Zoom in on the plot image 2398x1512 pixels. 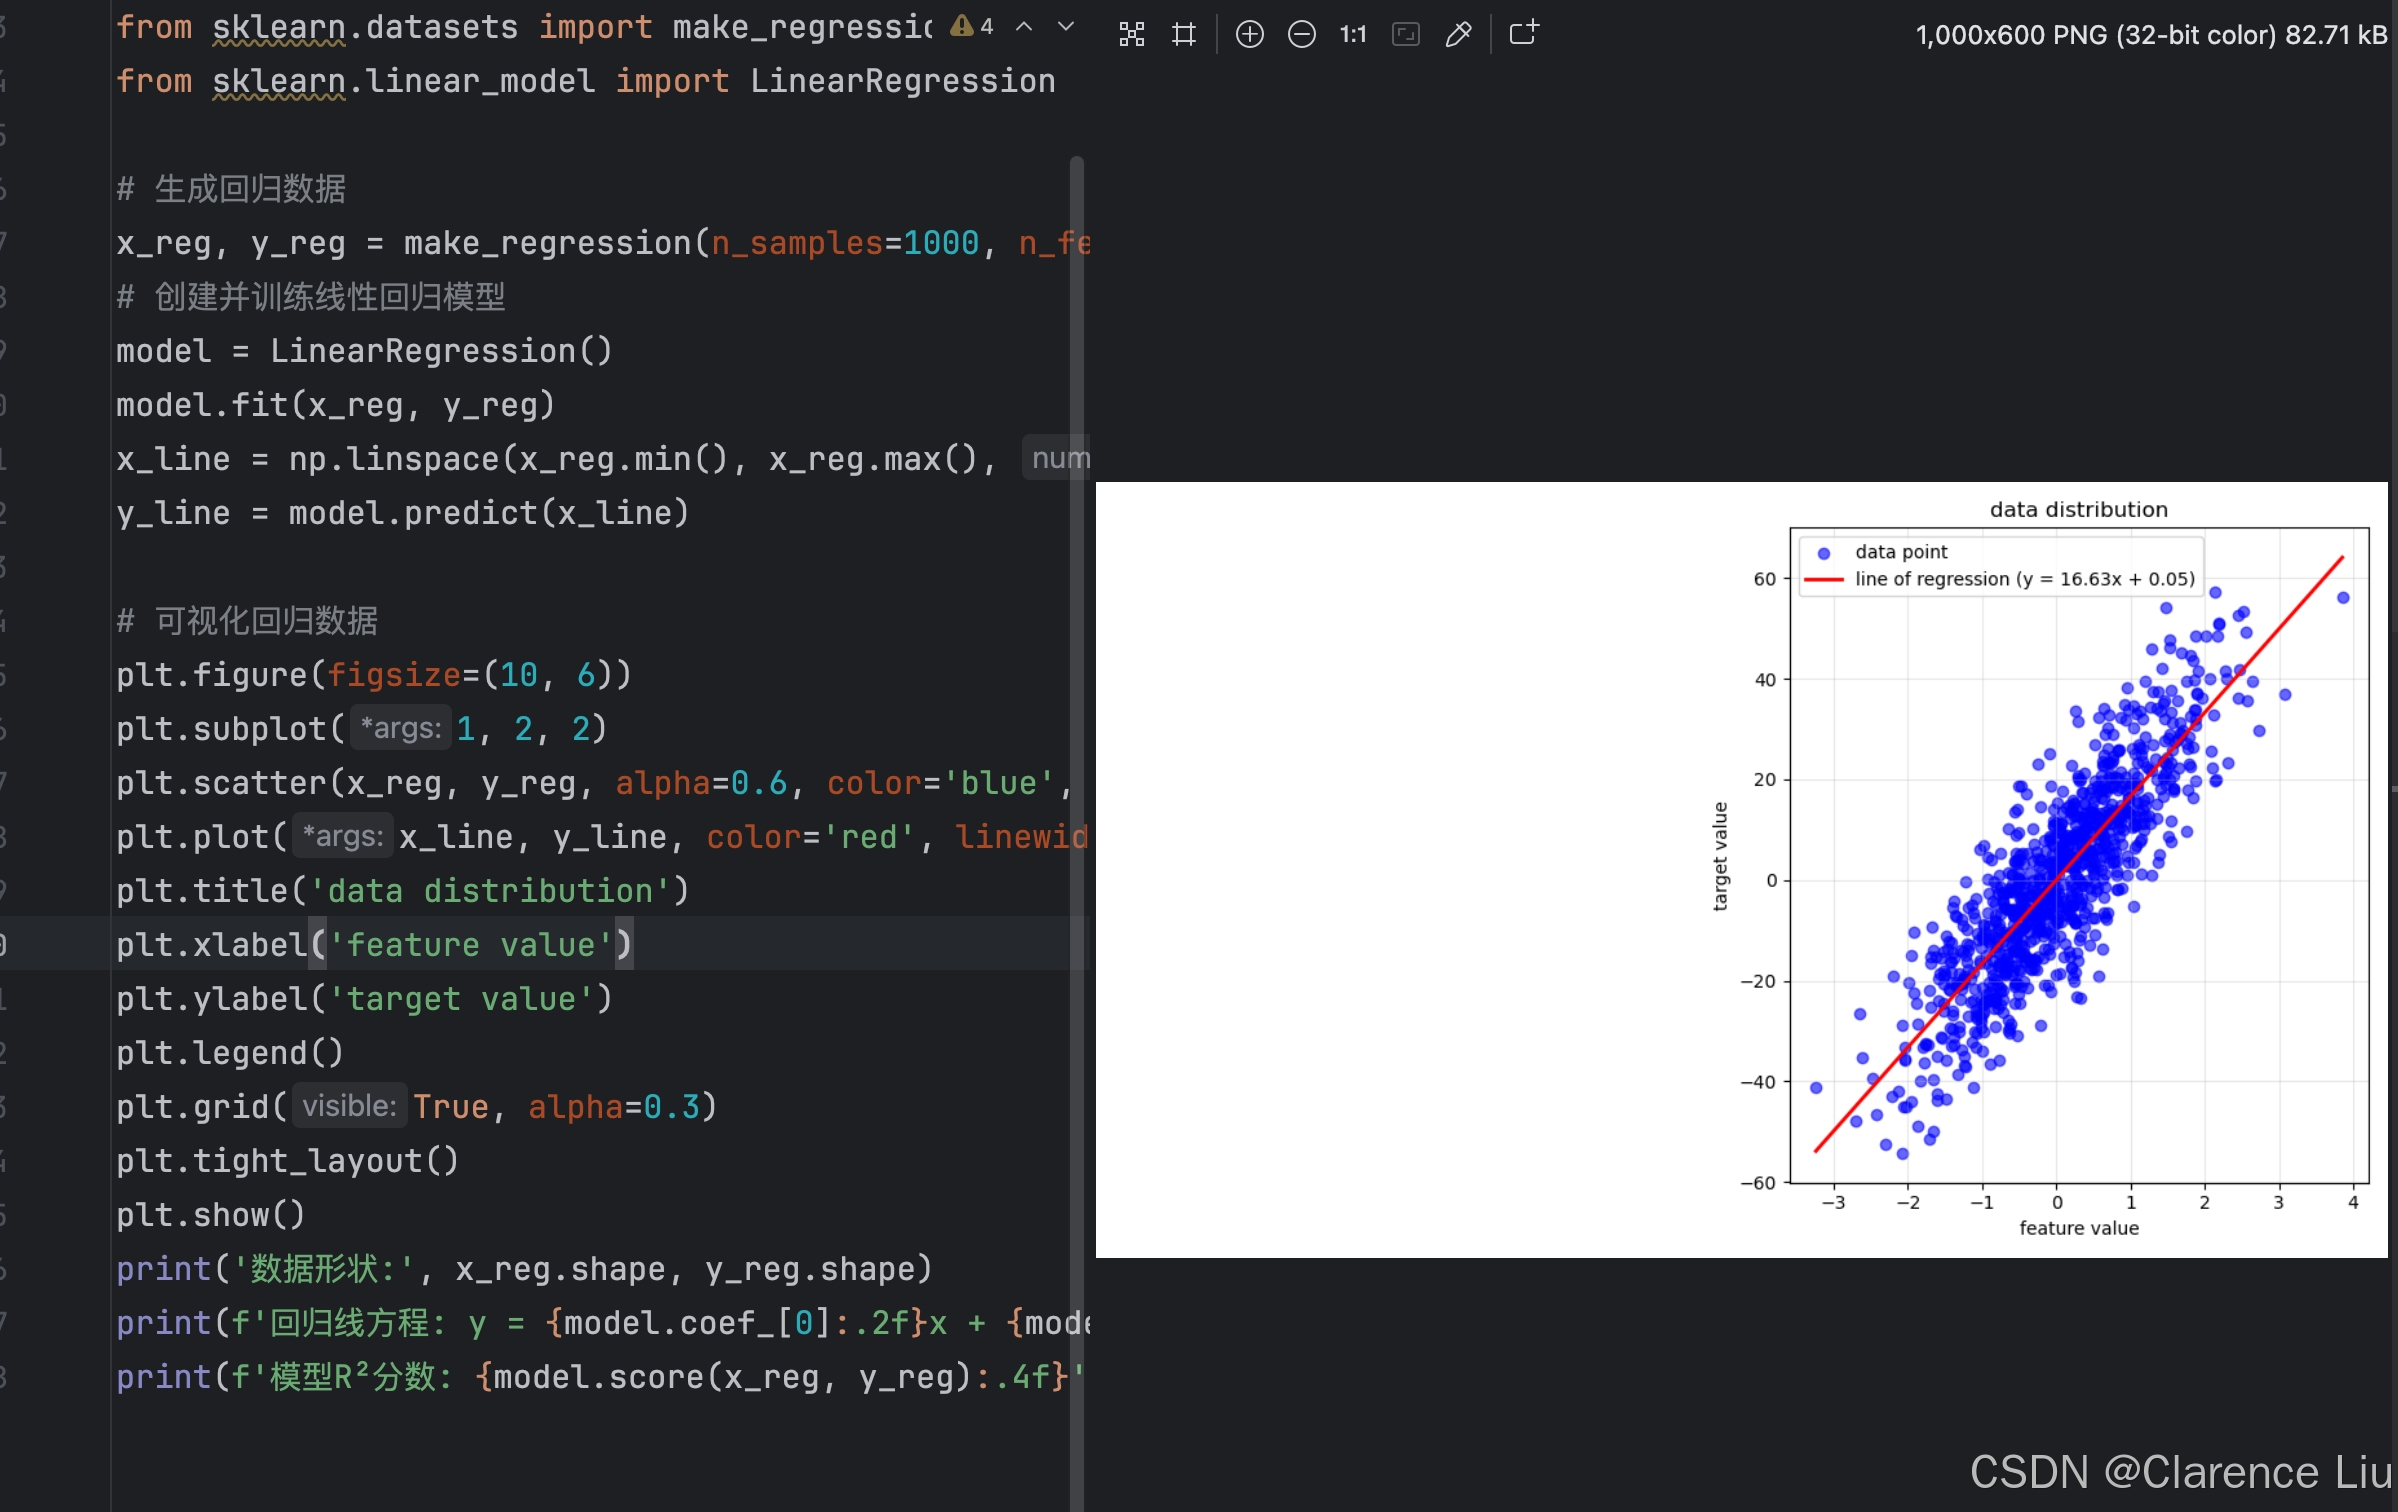1249,35
